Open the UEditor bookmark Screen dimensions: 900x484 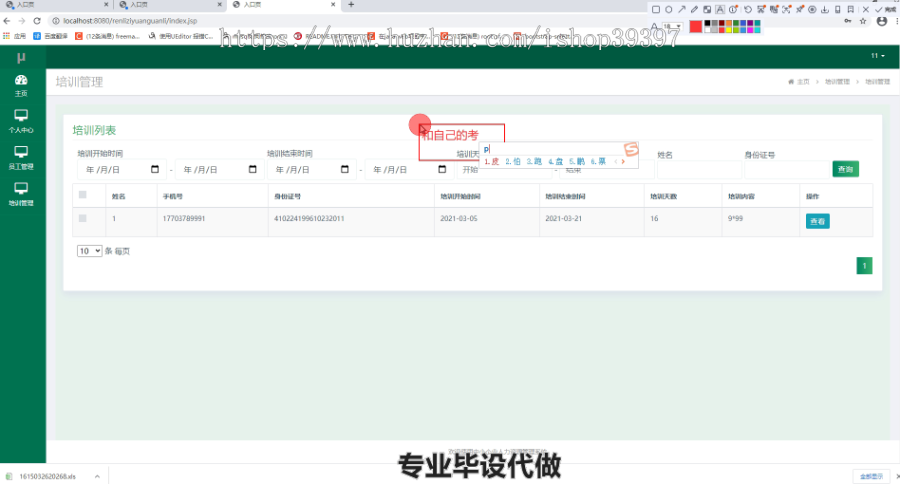coord(181,36)
